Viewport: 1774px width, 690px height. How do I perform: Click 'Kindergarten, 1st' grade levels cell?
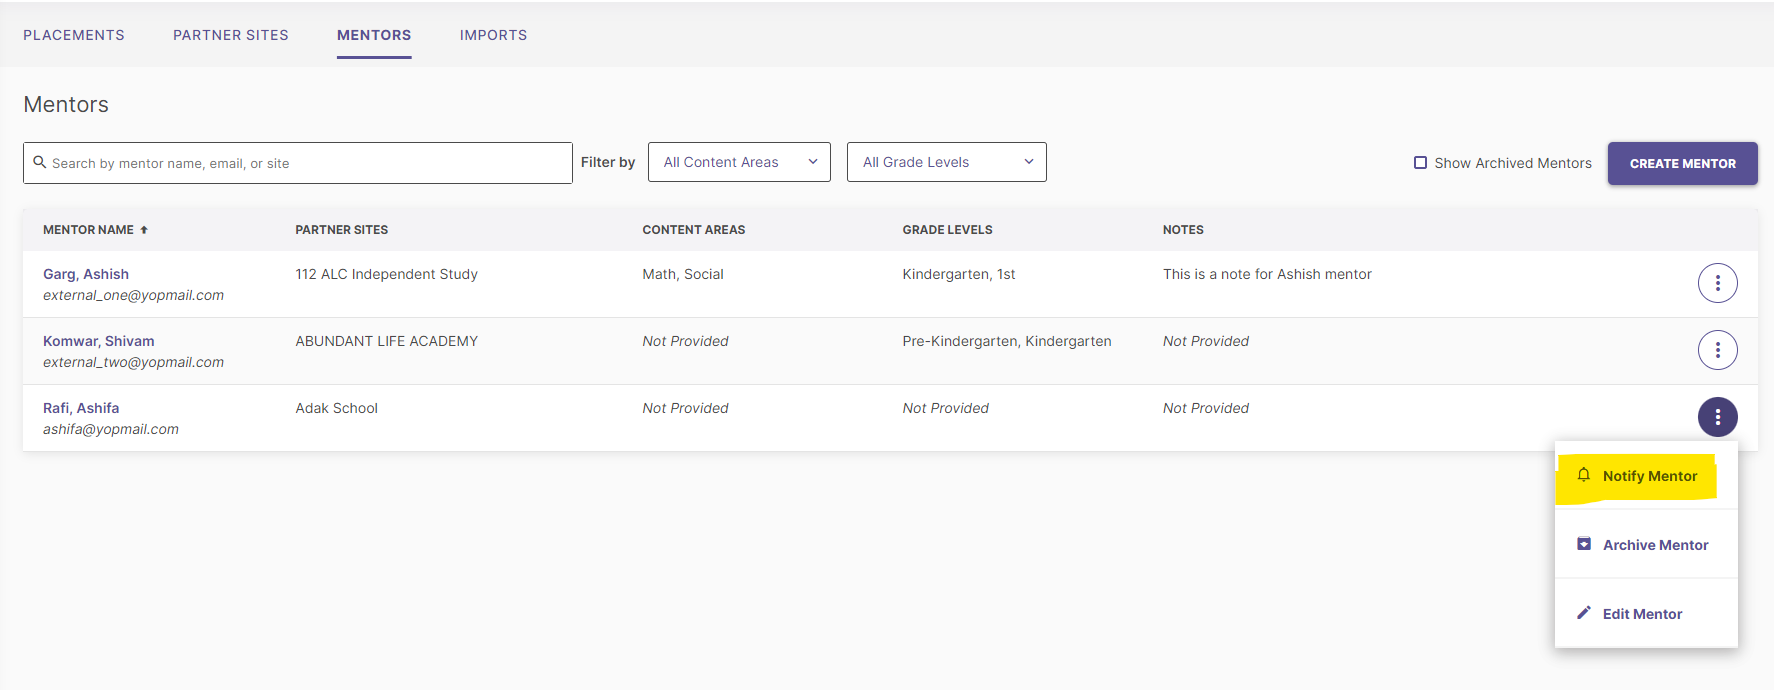coord(959,274)
